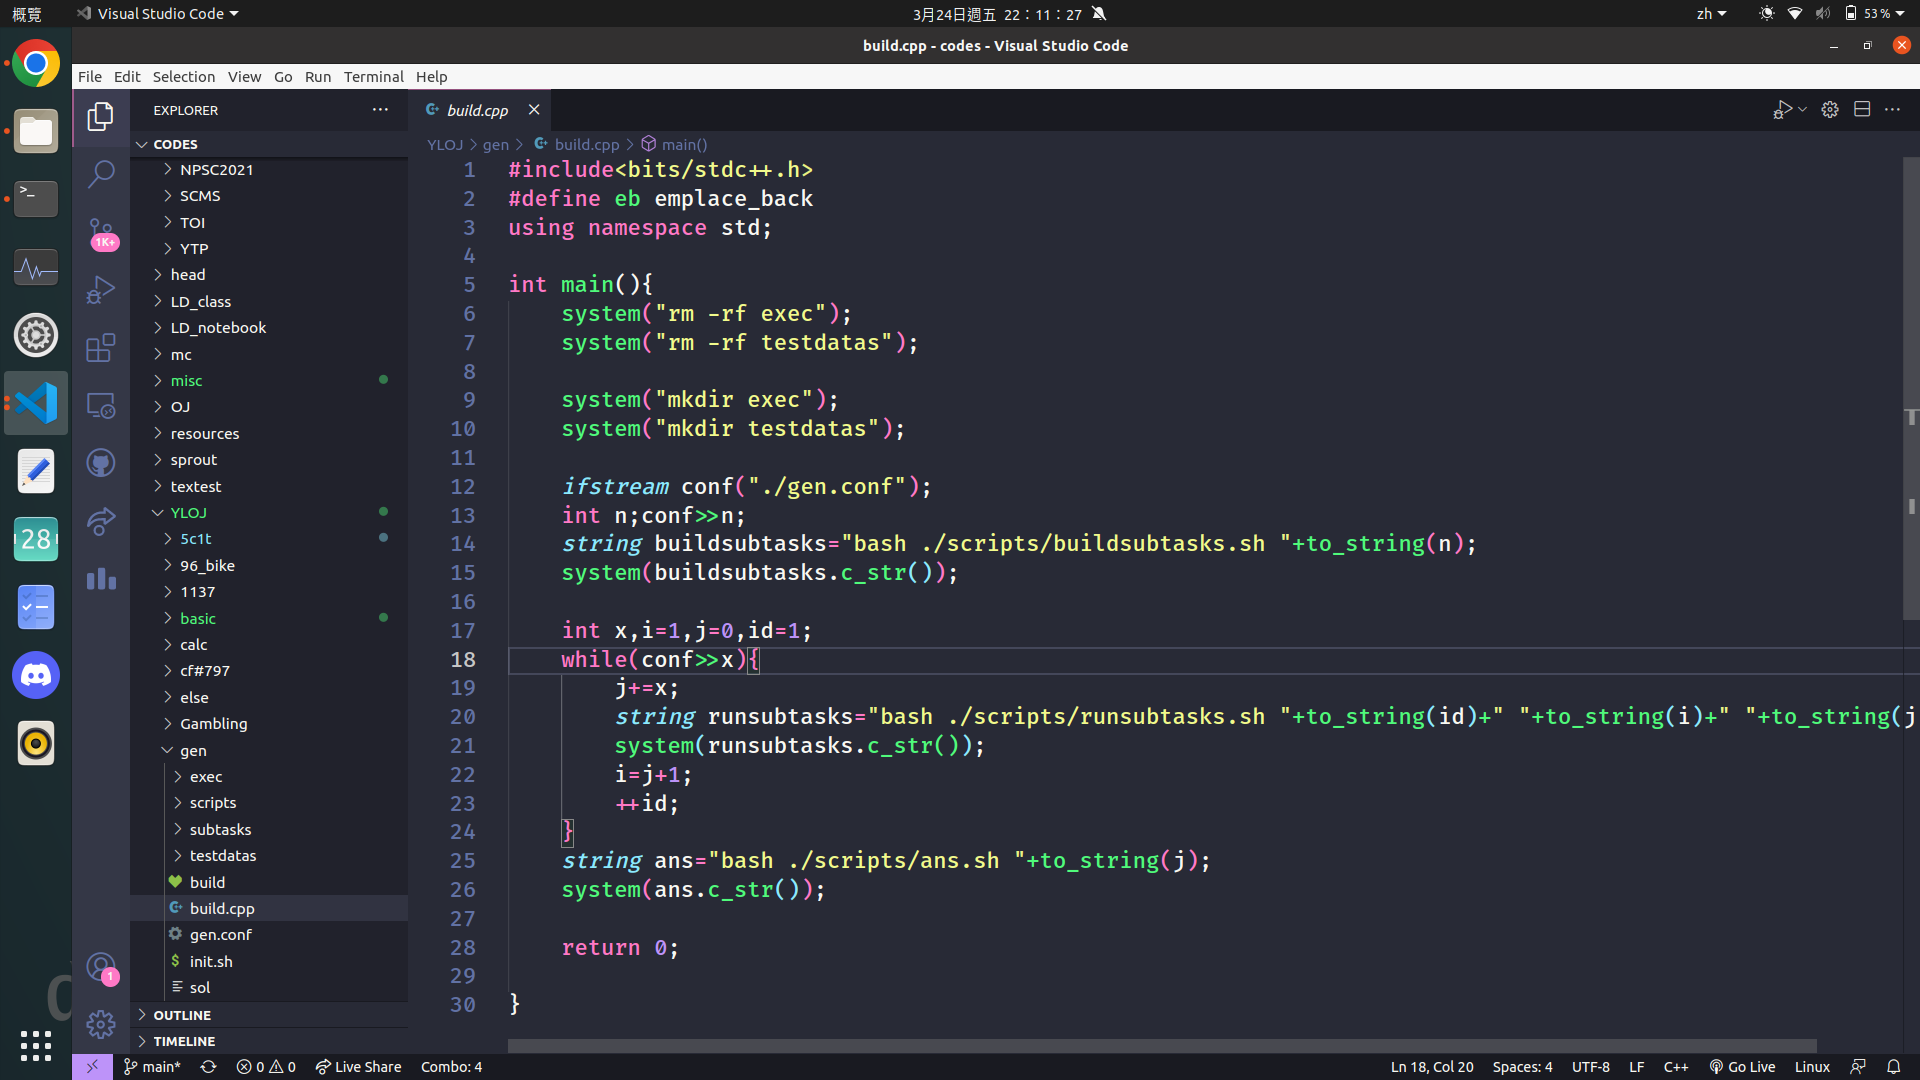Open the Extensions view

tap(101, 348)
